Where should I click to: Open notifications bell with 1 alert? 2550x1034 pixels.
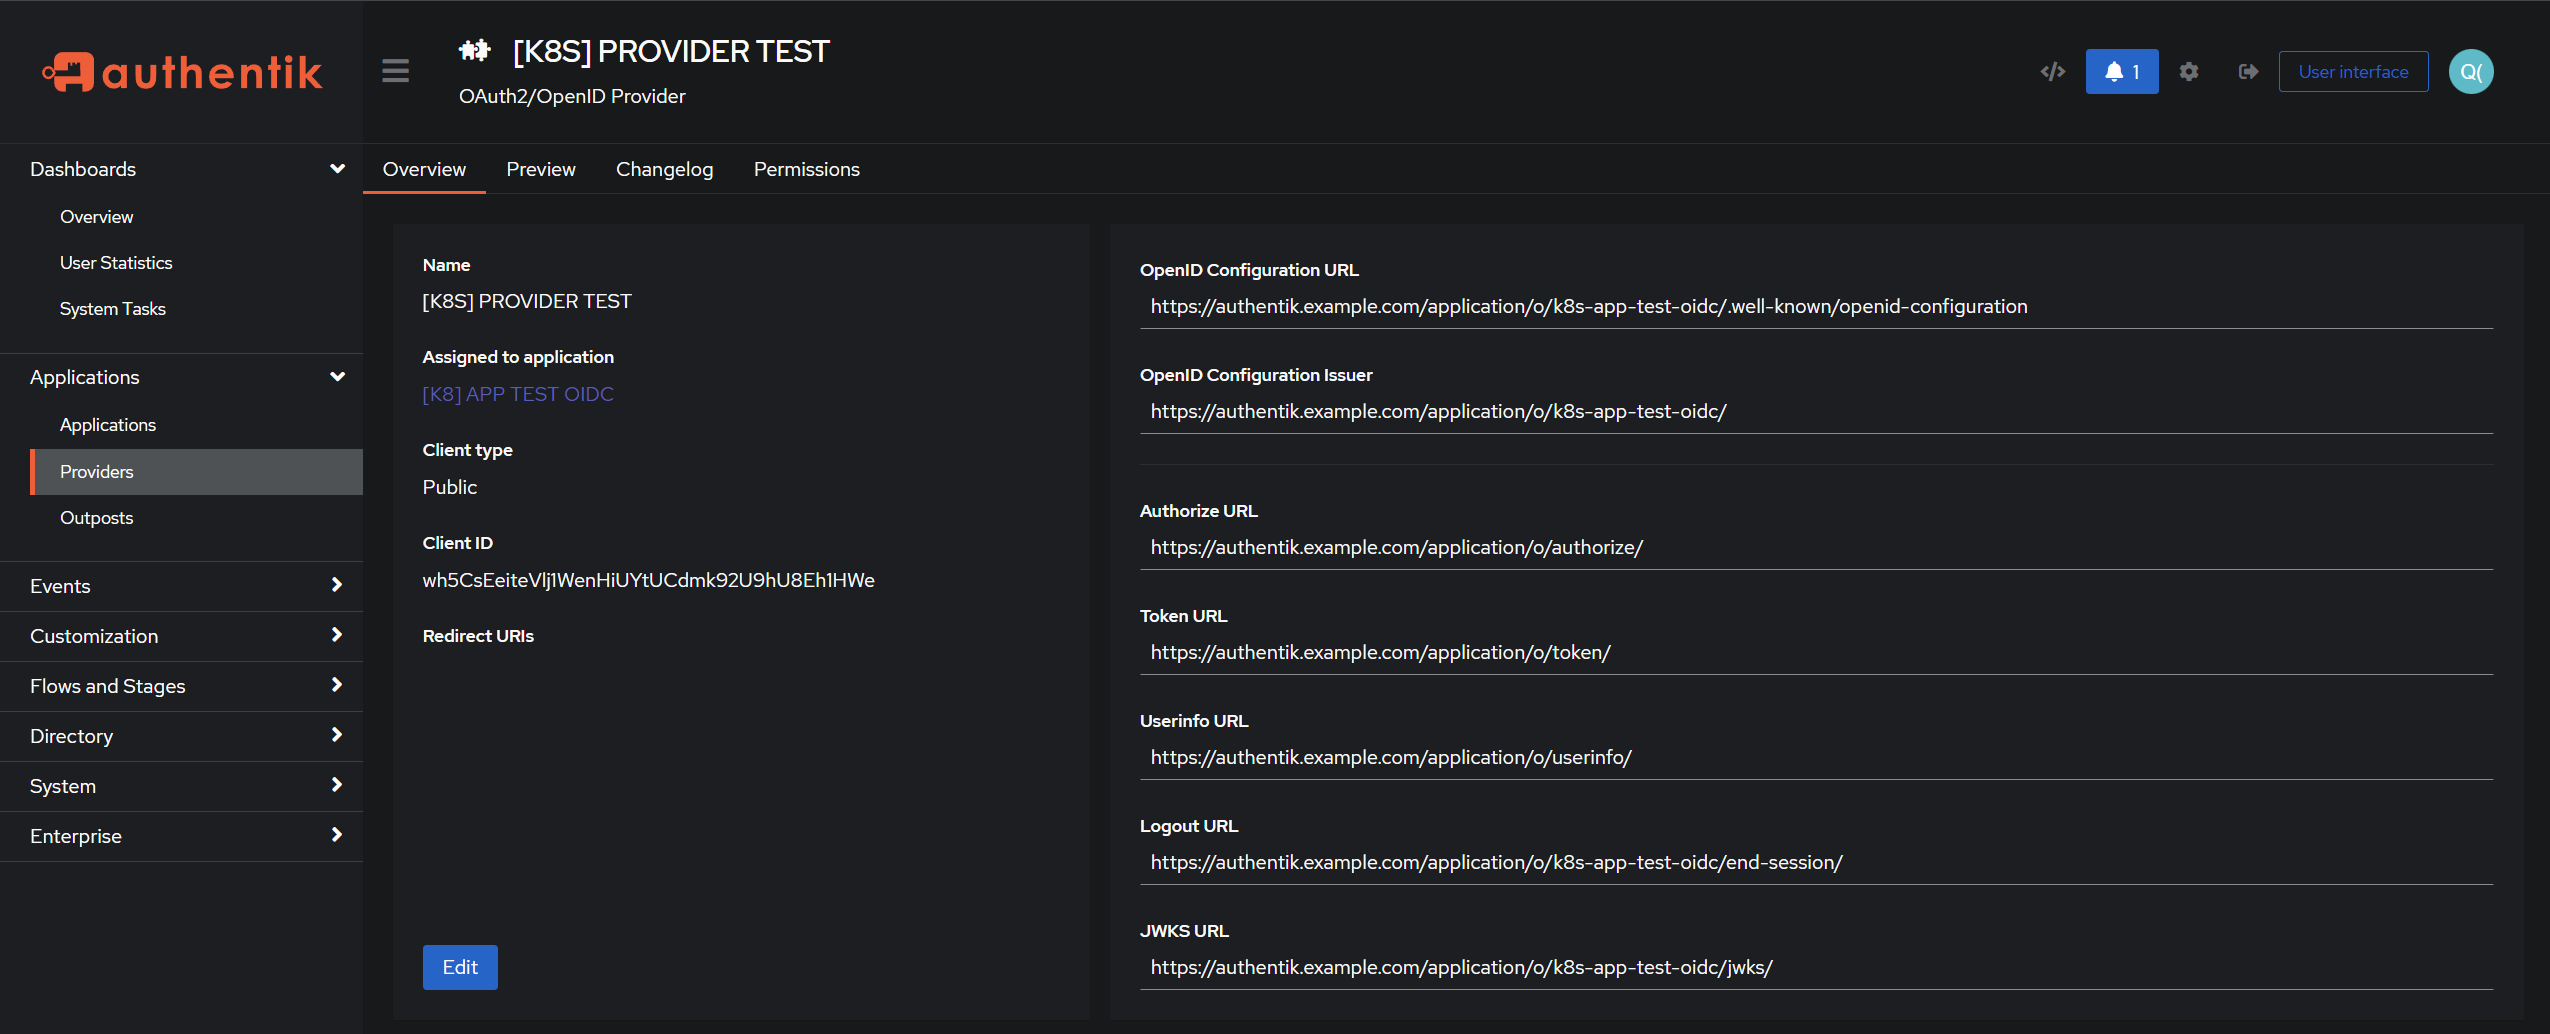(2121, 72)
